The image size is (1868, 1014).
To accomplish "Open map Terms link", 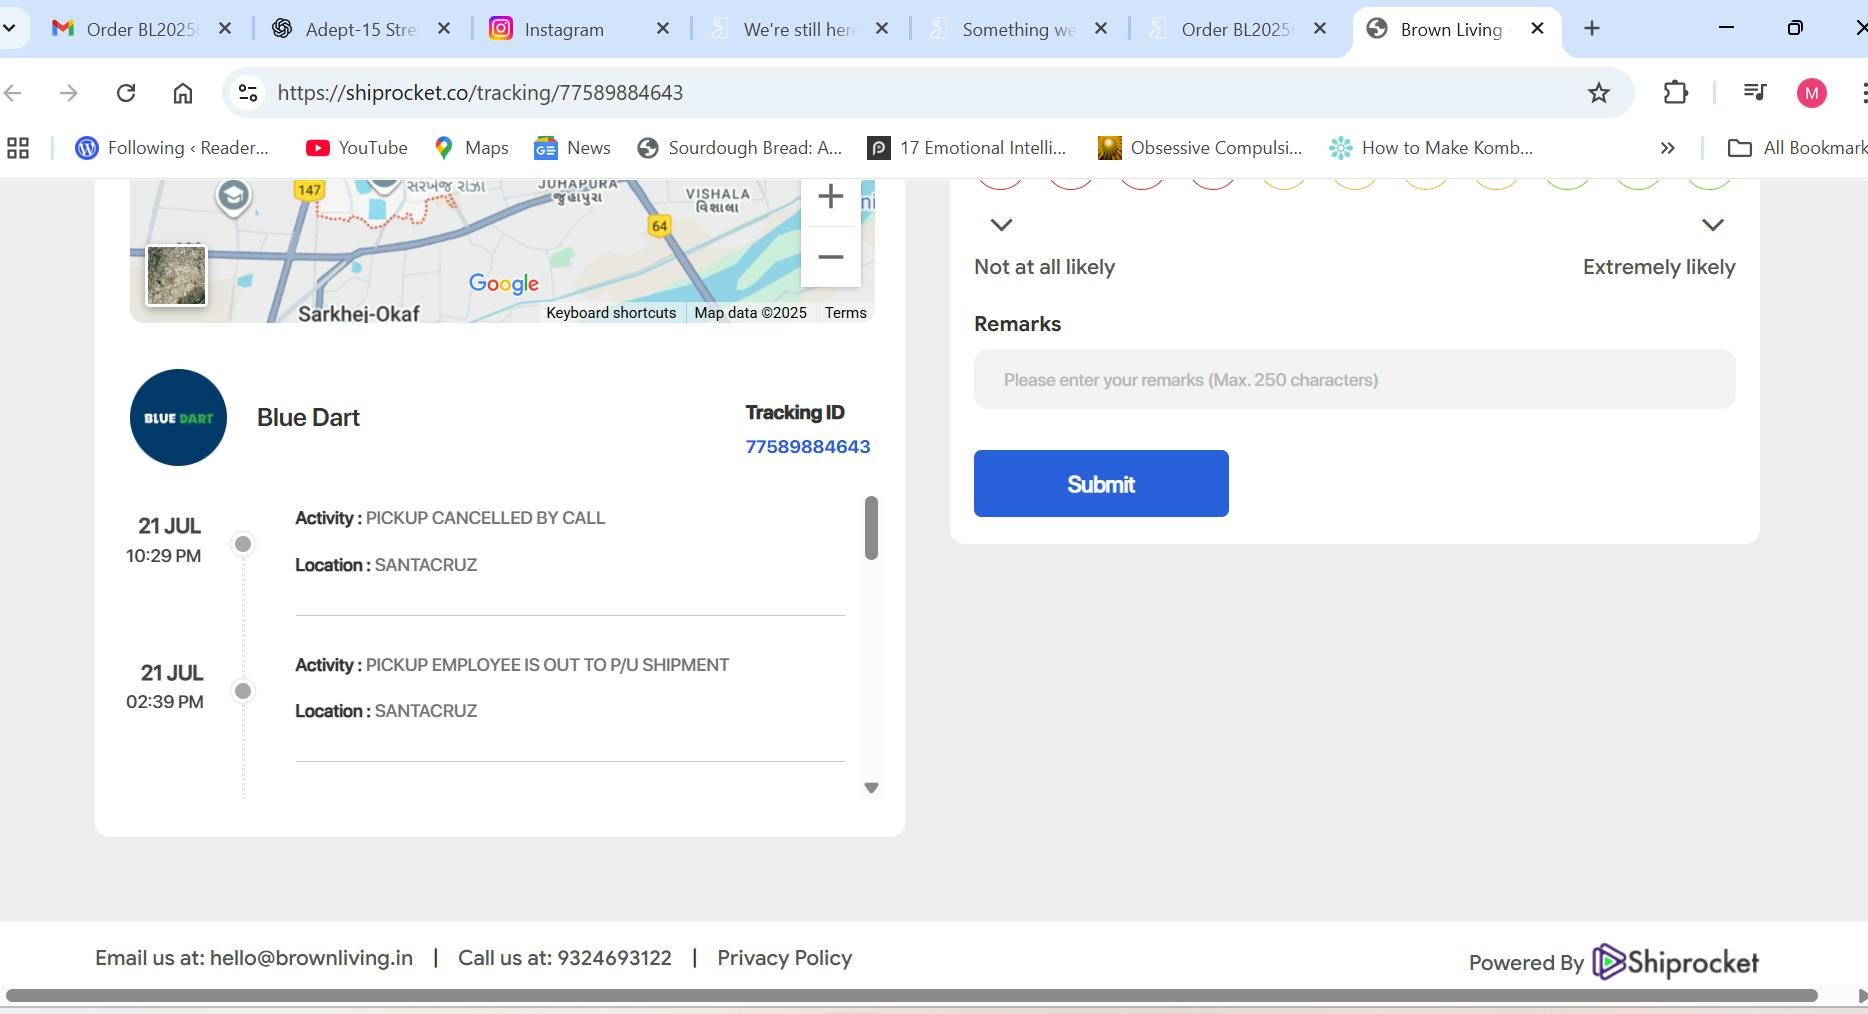I will (x=846, y=313).
